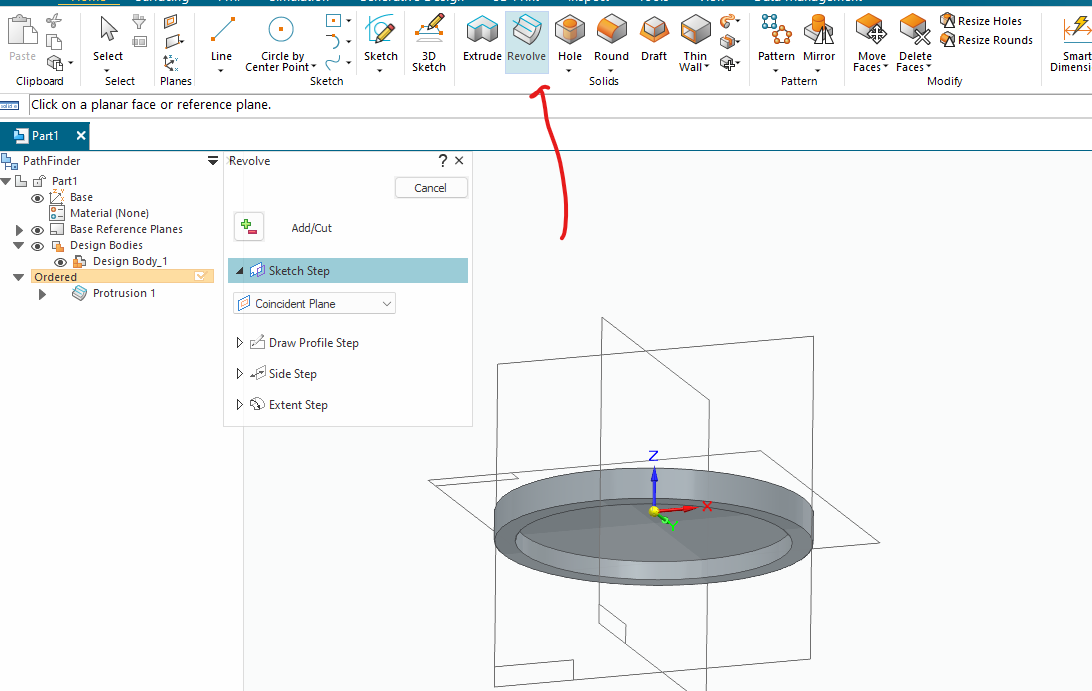Expand the Protrusion 1 feature
Screen dimensions: 1092x691
pyautogui.click(x=42, y=294)
